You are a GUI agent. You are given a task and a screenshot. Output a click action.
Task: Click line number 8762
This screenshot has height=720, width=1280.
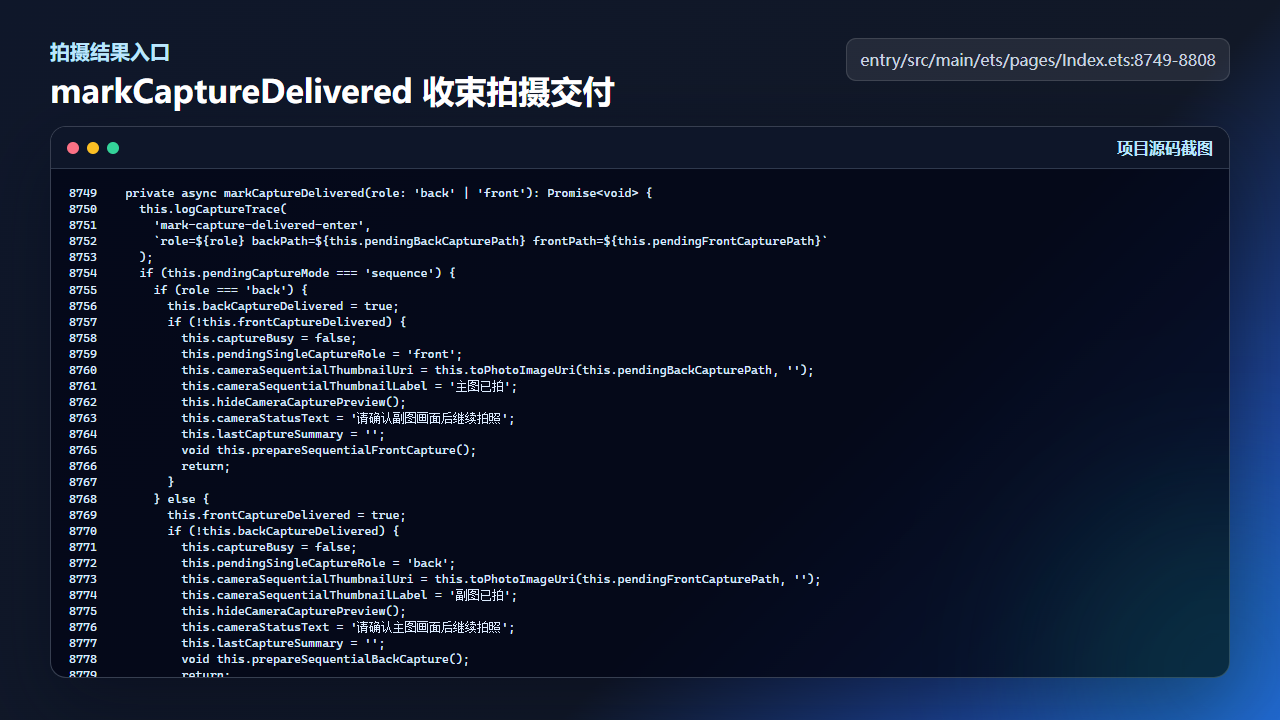point(83,402)
